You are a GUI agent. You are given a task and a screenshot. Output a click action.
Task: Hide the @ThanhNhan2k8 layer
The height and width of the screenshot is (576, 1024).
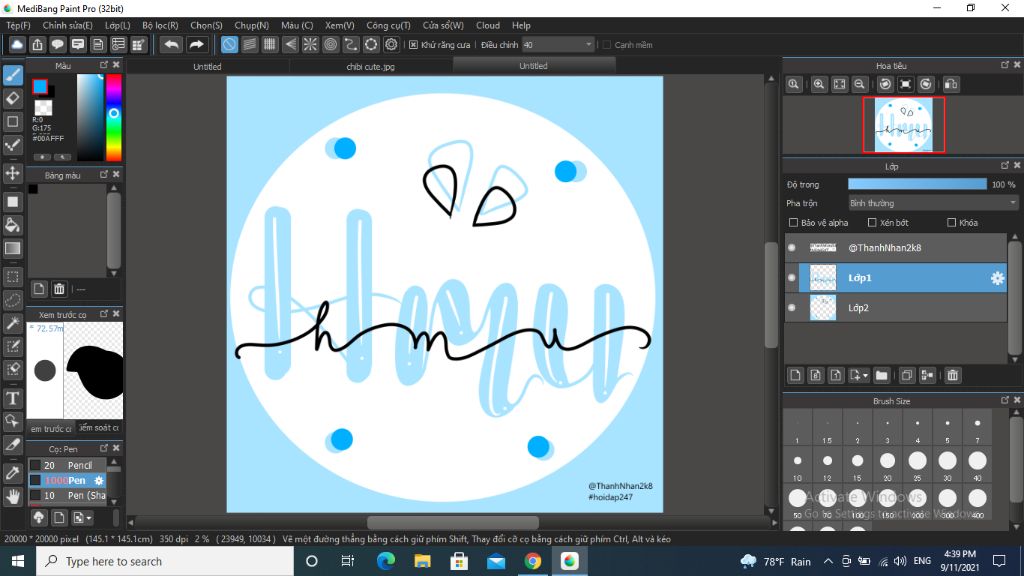click(792, 248)
